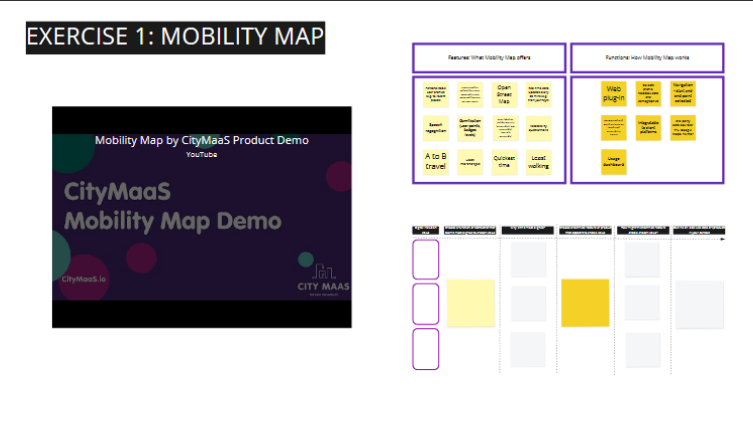This screenshot has width=753, height=422.
Task: Click the top purple rounded rectangle in timeline
Action: 426,259
